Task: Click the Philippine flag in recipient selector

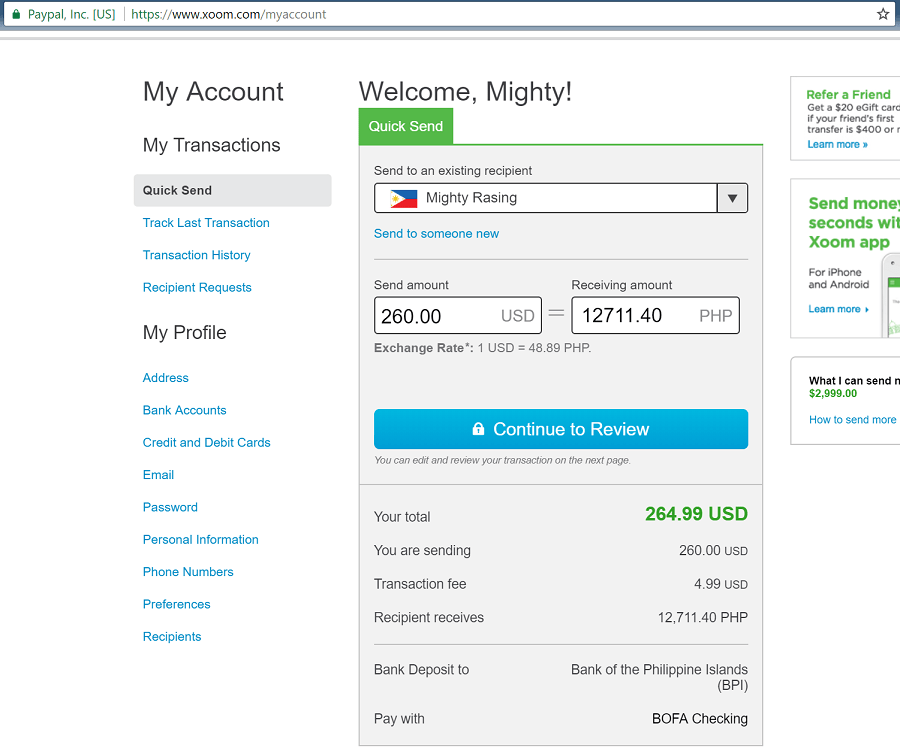Action: tap(404, 198)
